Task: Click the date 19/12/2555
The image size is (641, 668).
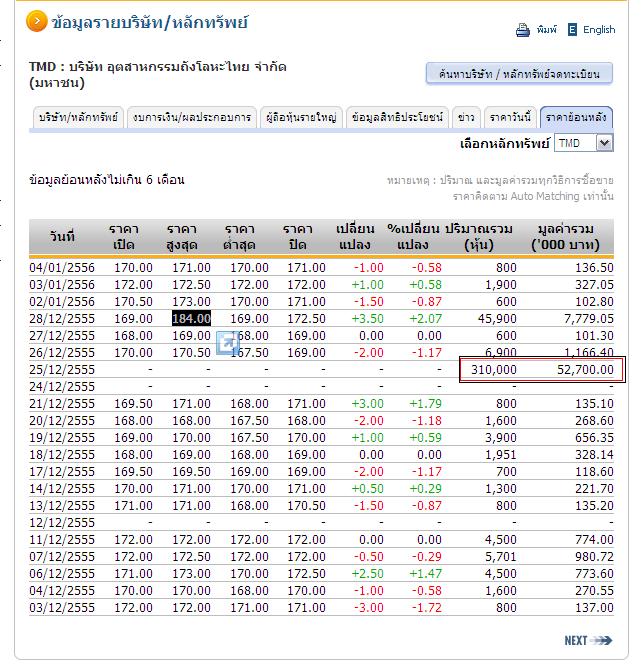Action: pos(62,438)
